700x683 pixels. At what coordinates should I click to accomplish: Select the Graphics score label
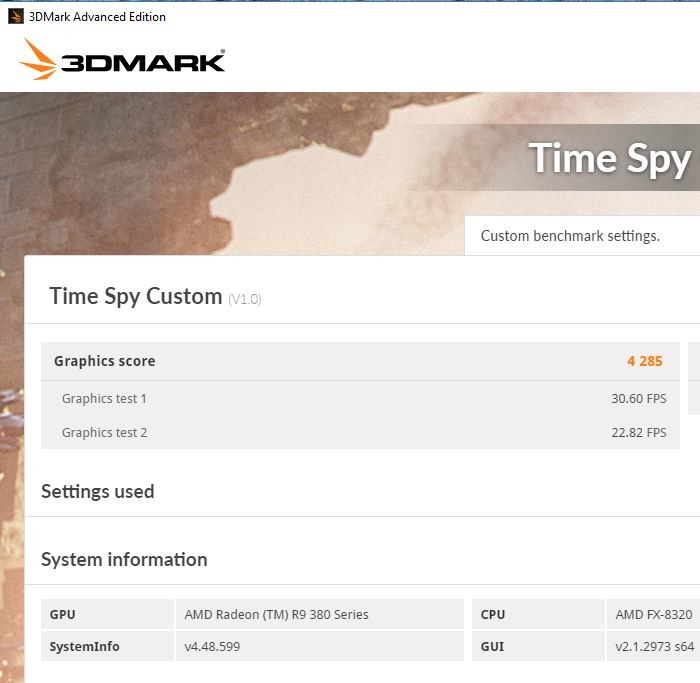click(104, 361)
